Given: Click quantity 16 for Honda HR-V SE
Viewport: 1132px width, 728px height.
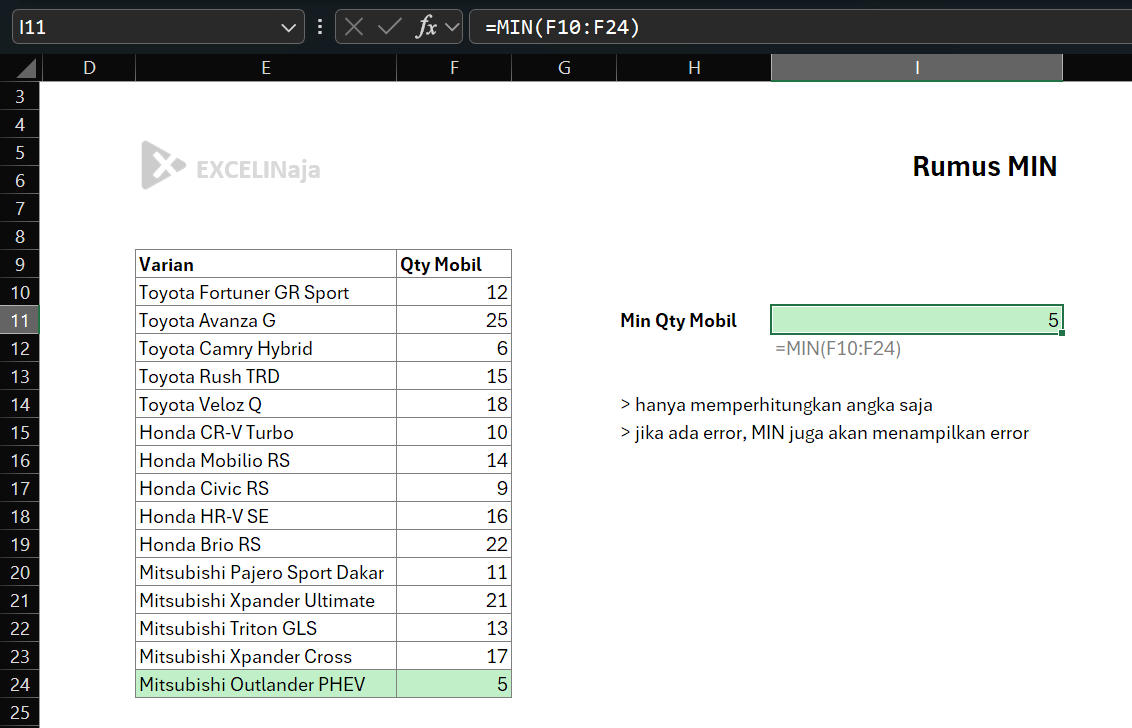Looking at the screenshot, I should tap(454, 516).
